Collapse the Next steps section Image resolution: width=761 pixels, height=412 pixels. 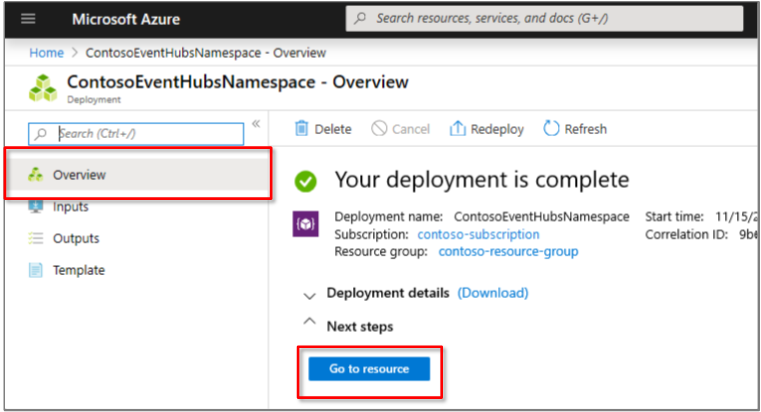tap(309, 321)
